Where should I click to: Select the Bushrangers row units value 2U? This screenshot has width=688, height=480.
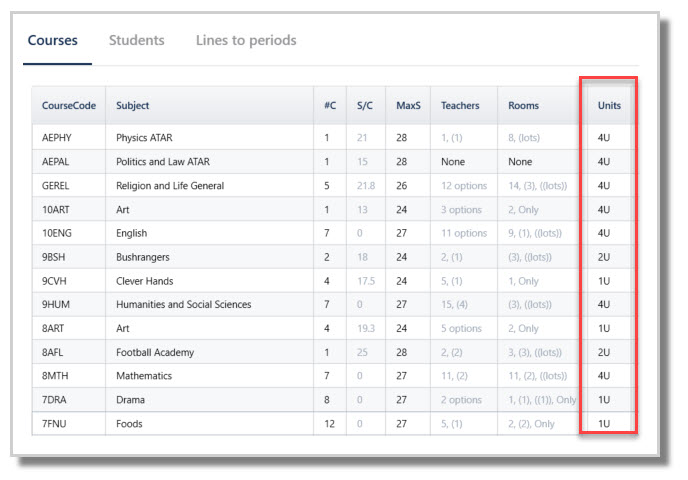coord(604,258)
